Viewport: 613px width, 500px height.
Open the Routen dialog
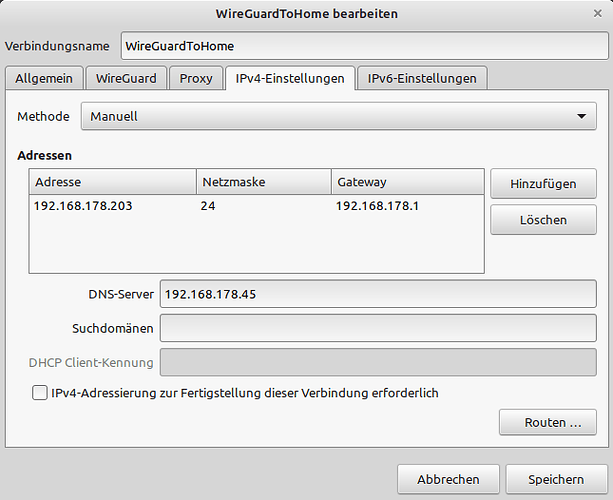548,422
